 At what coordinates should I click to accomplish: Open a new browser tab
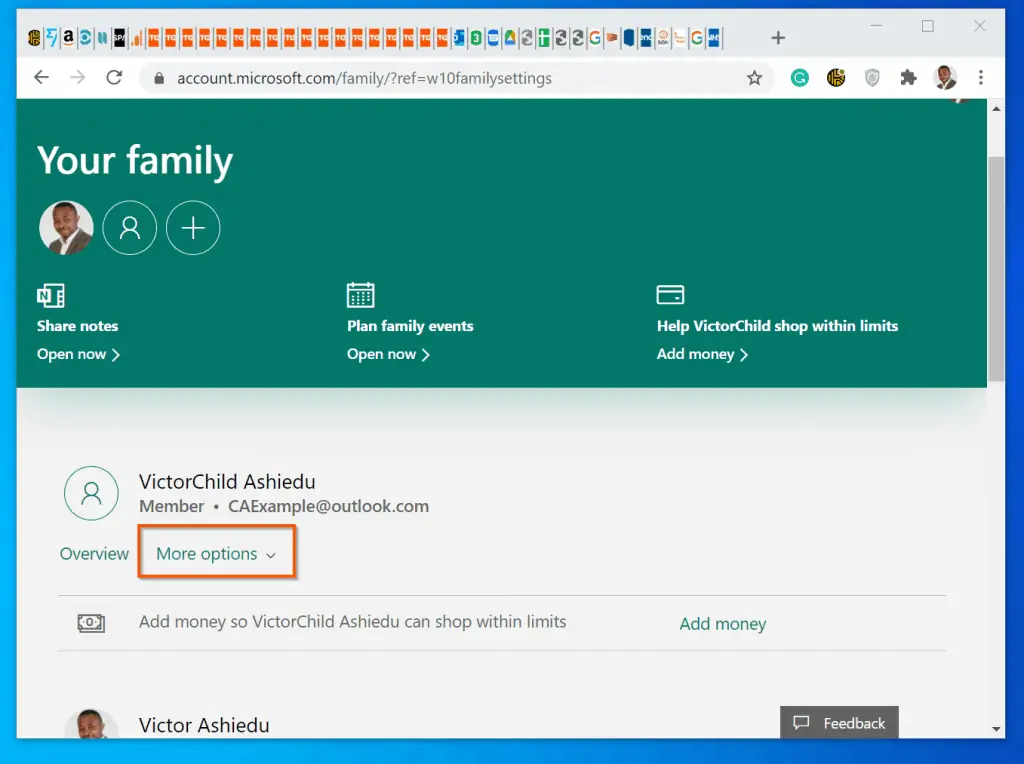click(x=778, y=38)
